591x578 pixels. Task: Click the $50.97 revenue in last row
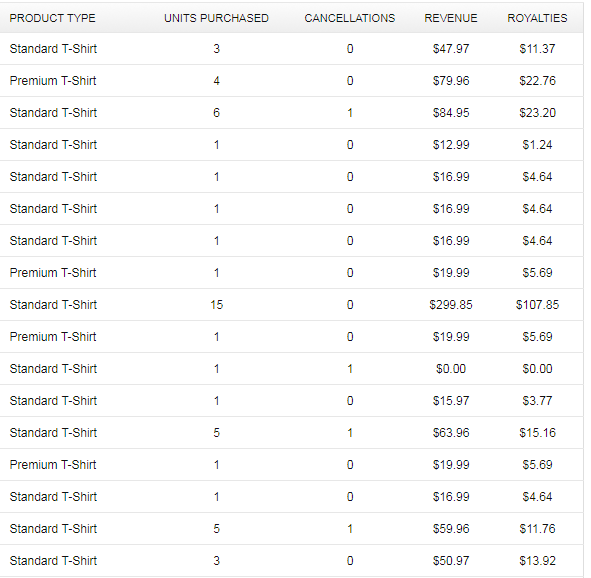tap(451, 561)
